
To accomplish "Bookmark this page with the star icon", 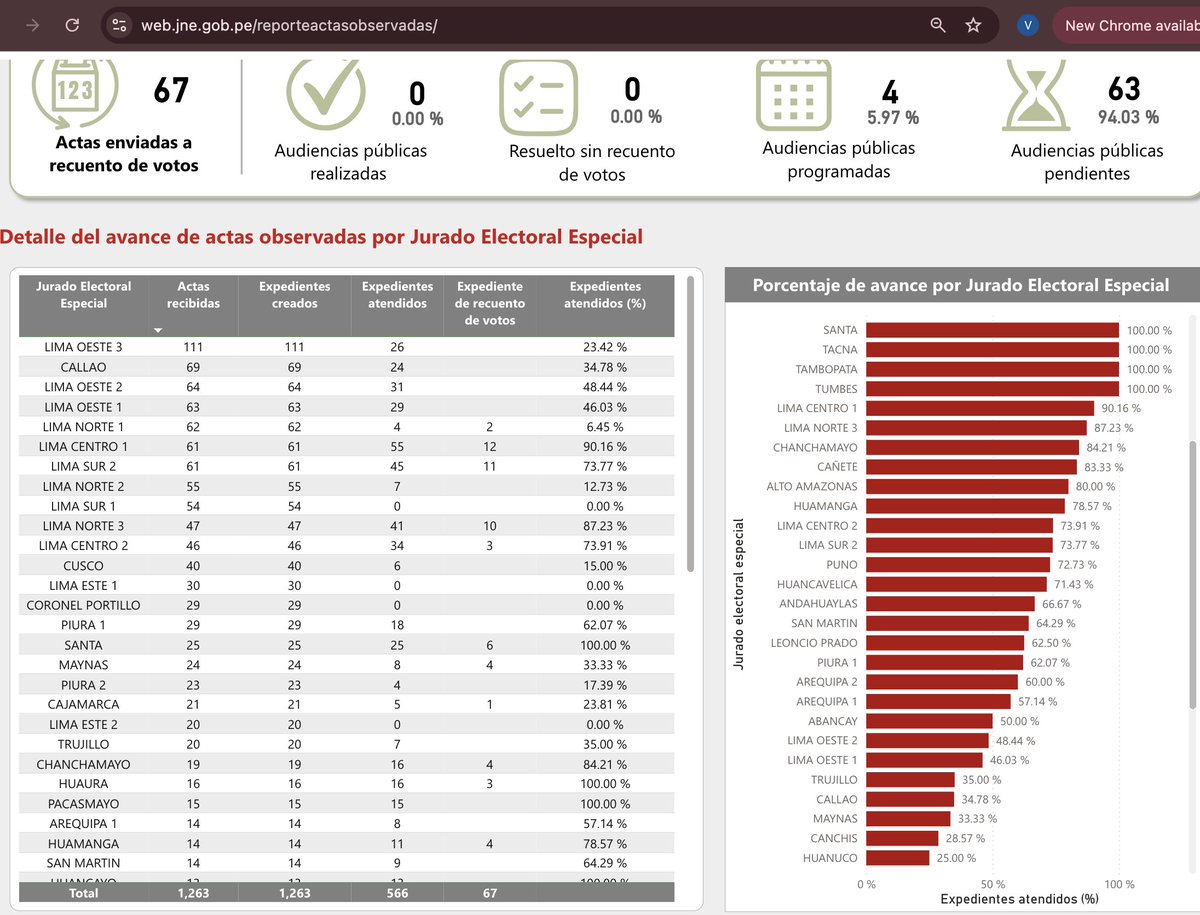I will pos(973,25).
